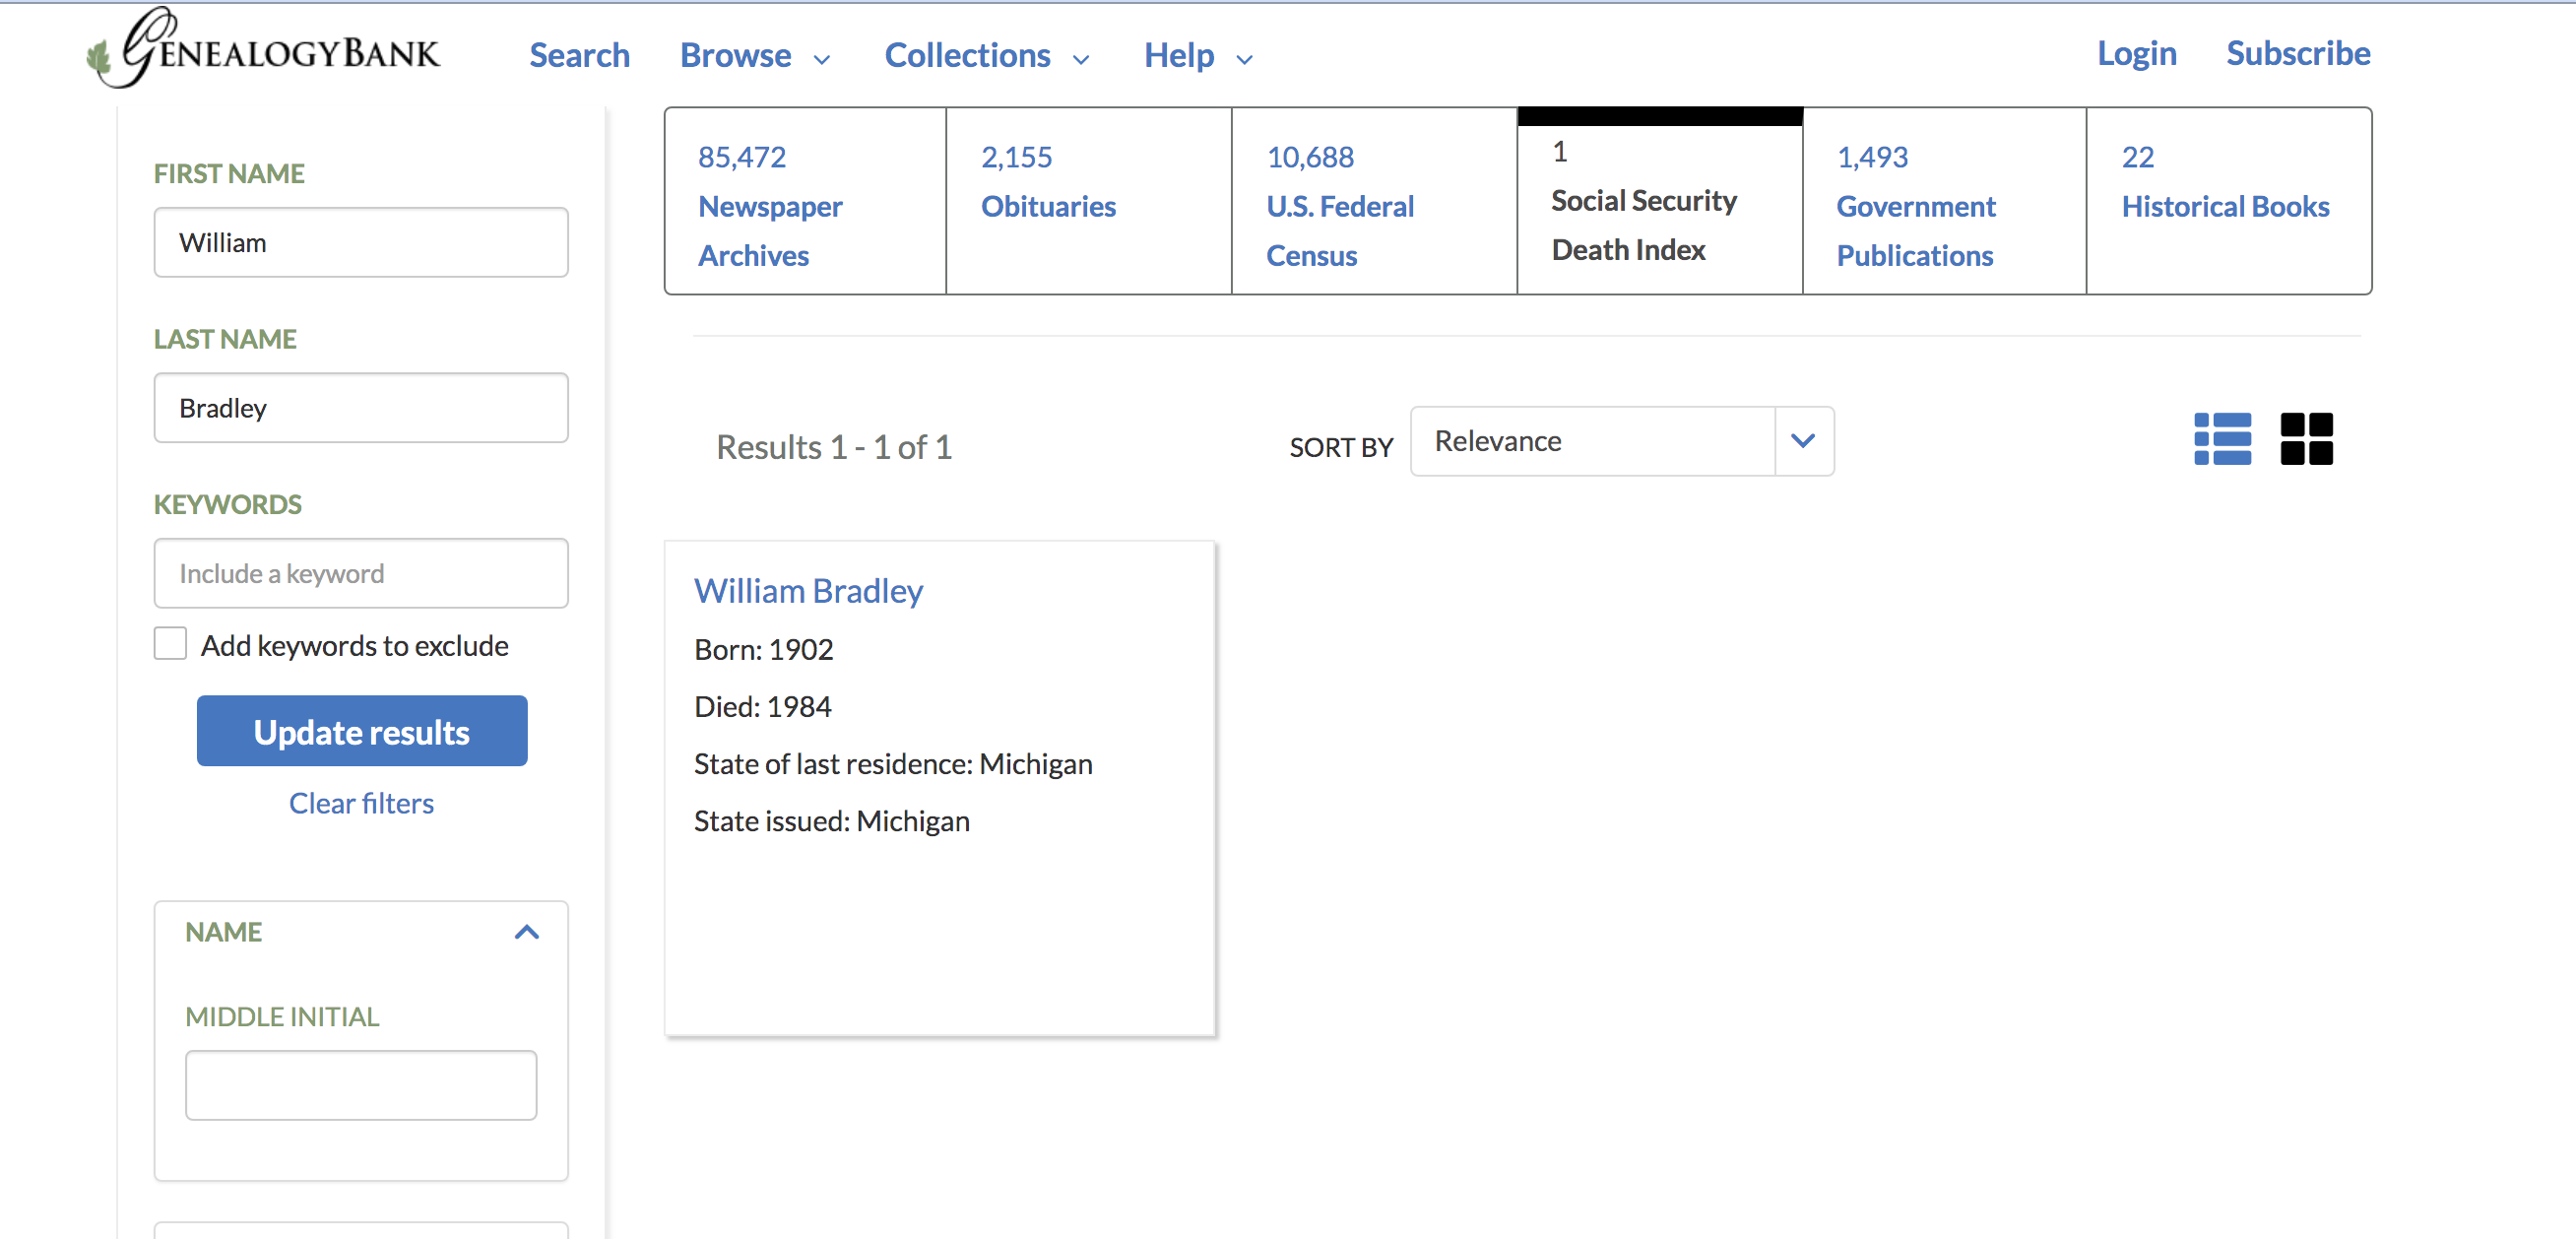Expand the Browse menu
The height and width of the screenshot is (1239, 2576).
(754, 56)
